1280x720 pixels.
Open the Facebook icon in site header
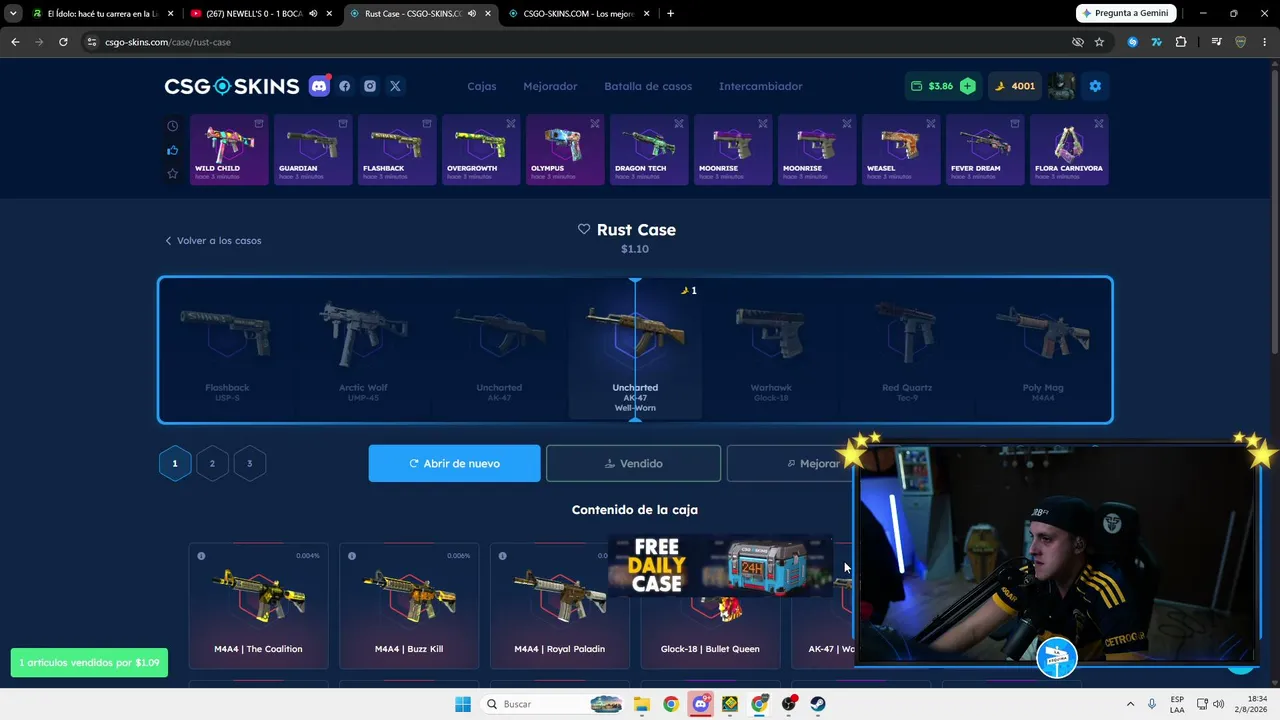click(x=345, y=86)
